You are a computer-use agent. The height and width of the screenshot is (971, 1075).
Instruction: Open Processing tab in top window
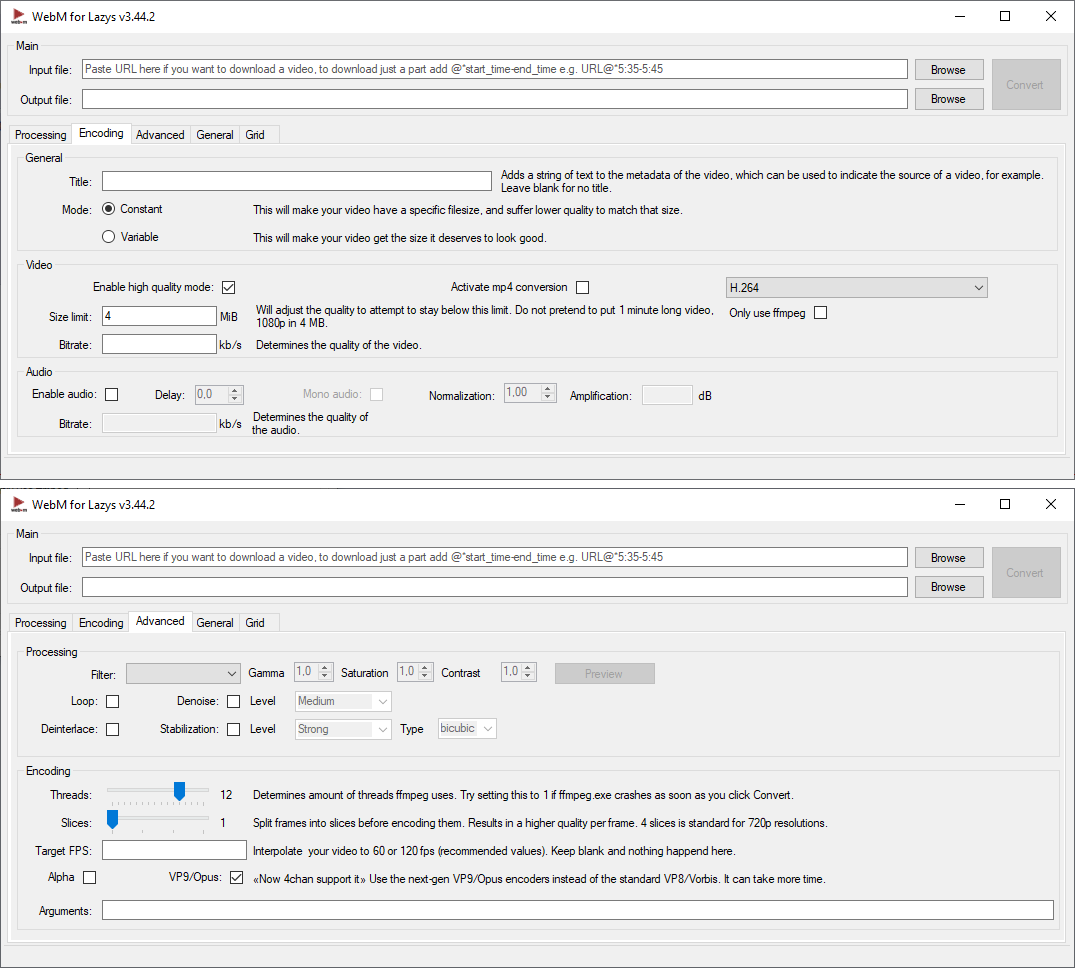[40, 135]
